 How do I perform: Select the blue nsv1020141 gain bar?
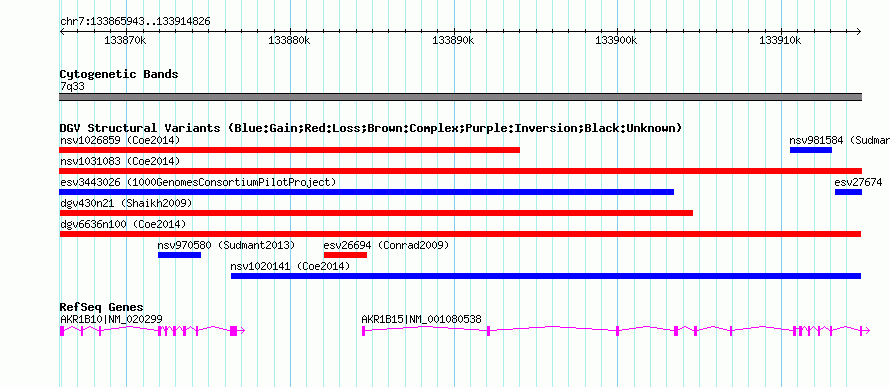click(546, 276)
